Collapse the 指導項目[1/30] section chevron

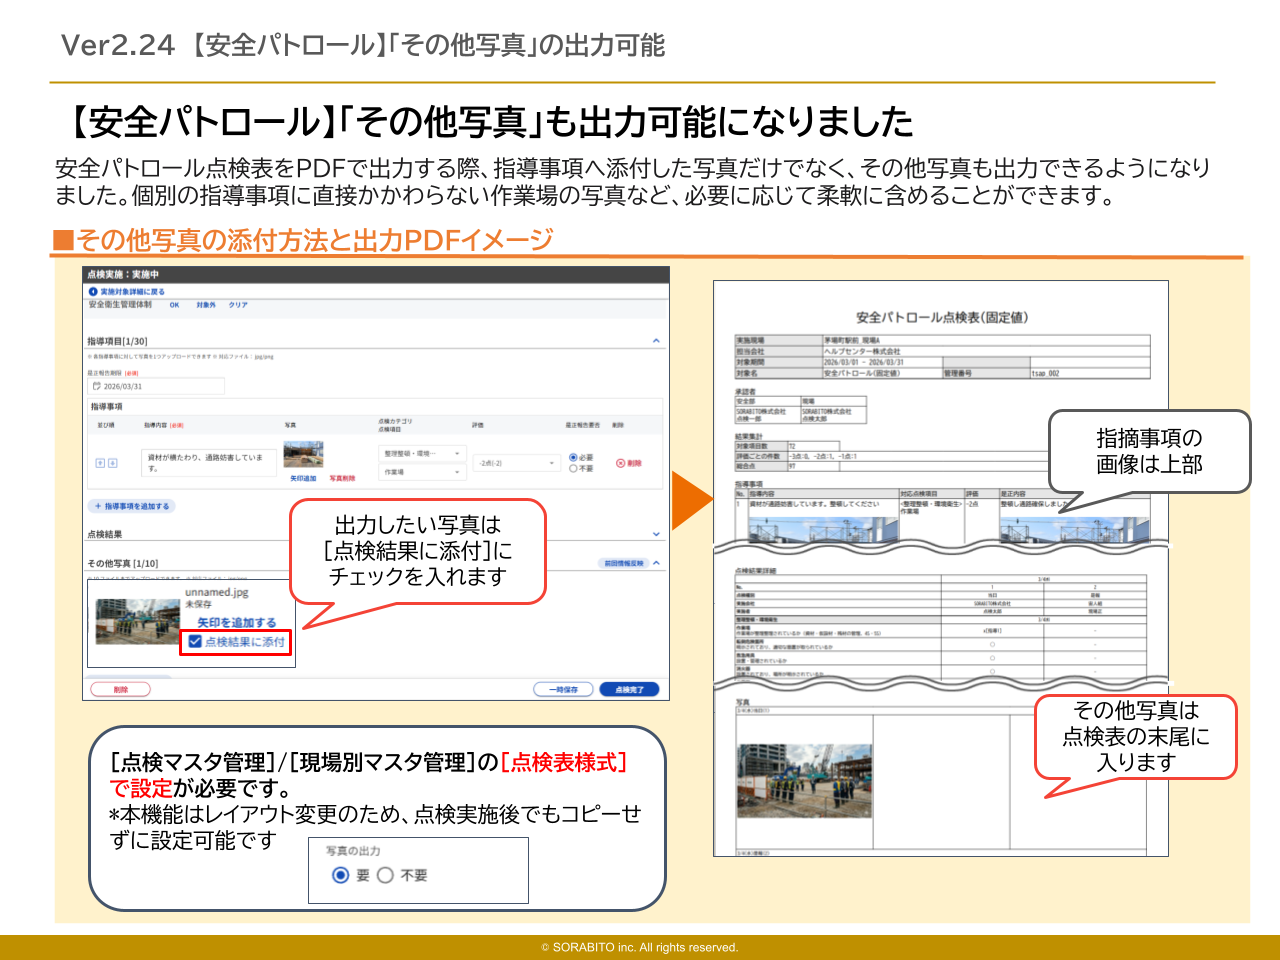click(x=656, y=341)
